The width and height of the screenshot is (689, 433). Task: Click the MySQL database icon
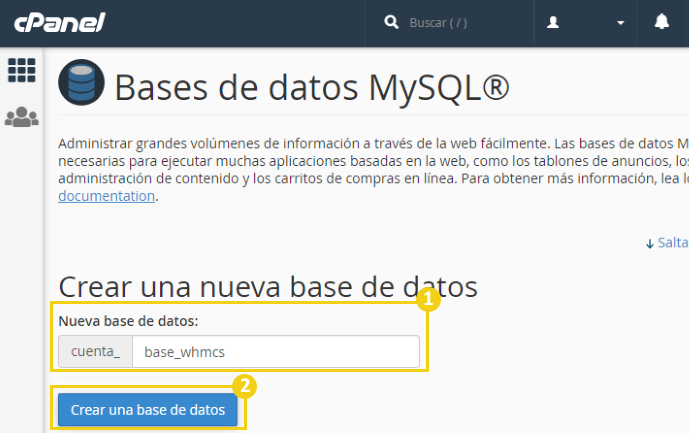(x=81, y=82)
